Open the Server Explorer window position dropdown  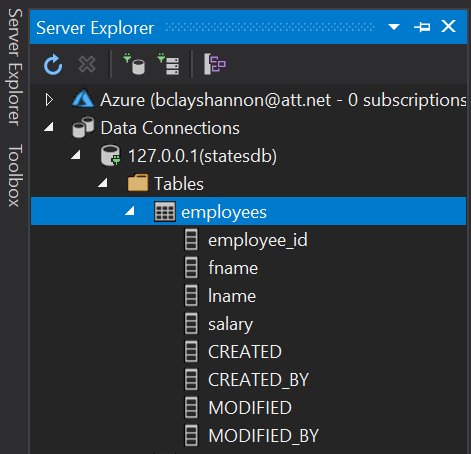(x=394, y=27)
